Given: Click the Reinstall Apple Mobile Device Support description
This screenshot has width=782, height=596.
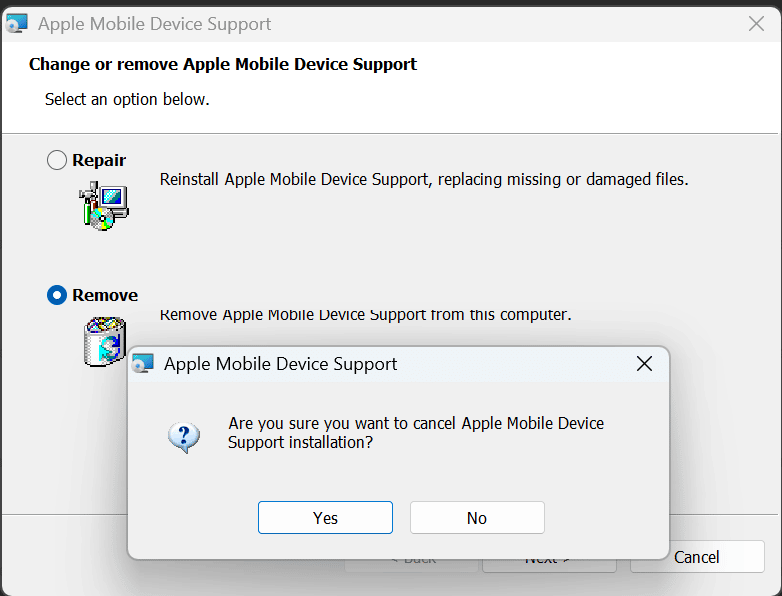Looking at the screenshot, I should [424, 179].
